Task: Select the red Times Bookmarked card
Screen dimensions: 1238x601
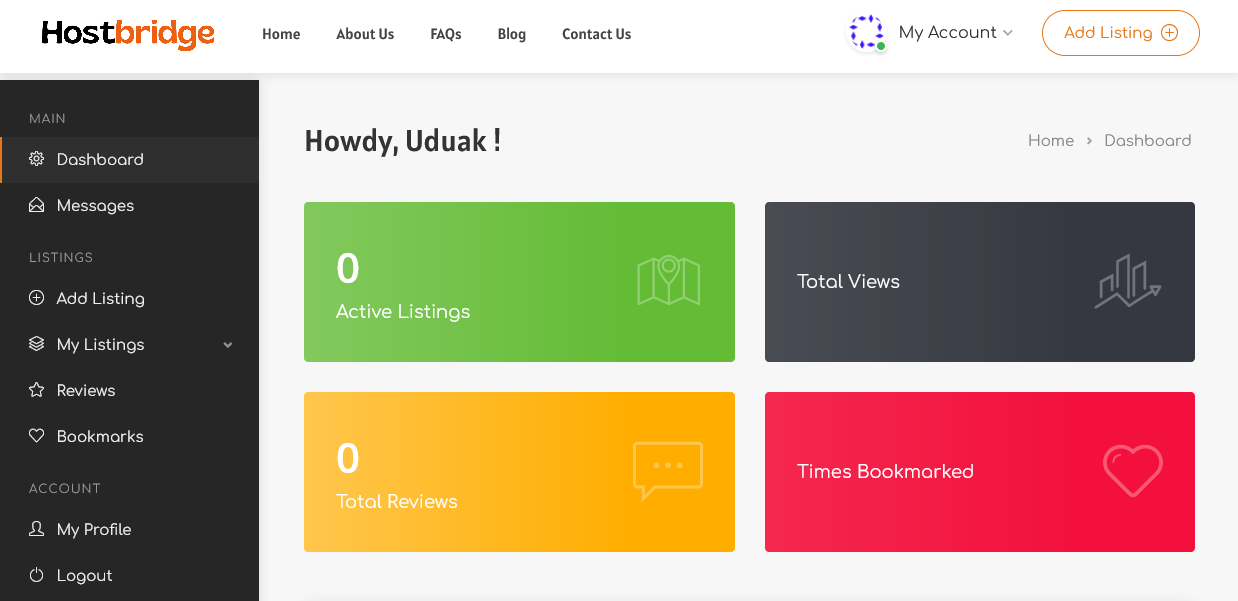Action: click(x=980, y=472)
